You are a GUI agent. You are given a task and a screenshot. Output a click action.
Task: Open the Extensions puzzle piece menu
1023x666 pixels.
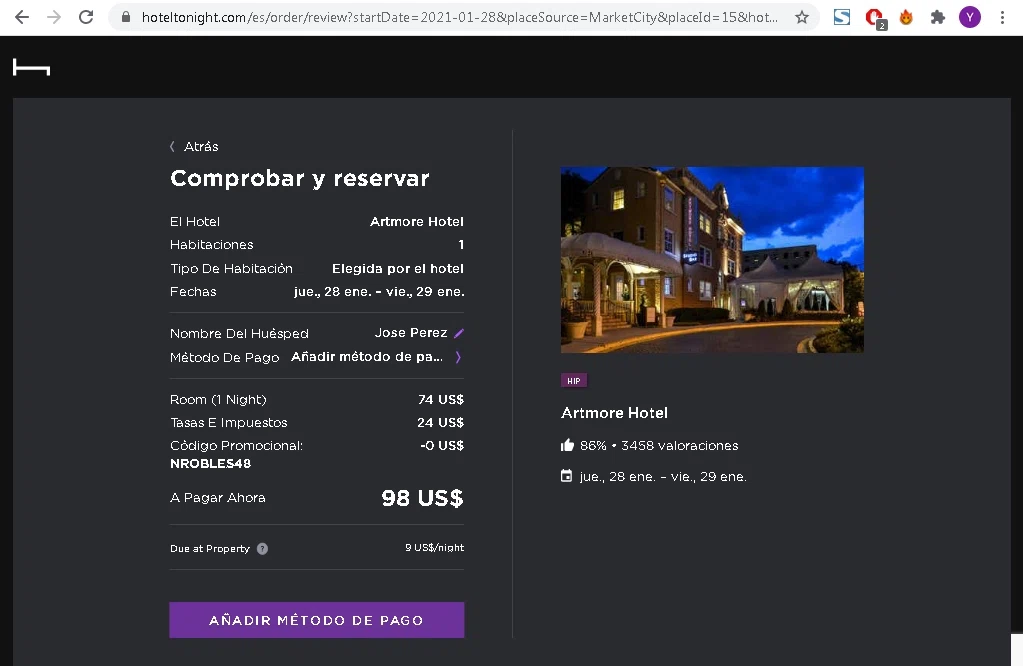click(938, 17)
